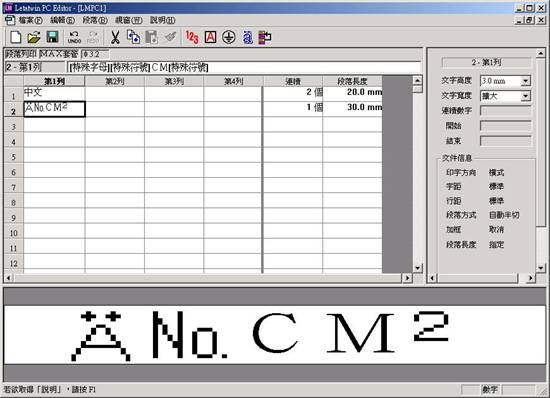
Task: Select cell containing 中文 in row 1
Action: coord(54,94)
